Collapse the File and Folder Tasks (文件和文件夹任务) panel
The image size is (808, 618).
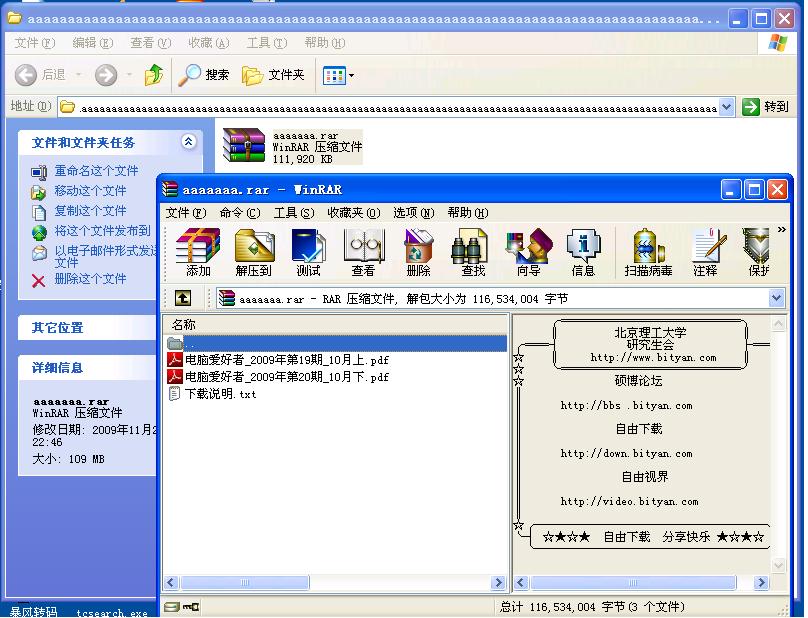point(189,141)
